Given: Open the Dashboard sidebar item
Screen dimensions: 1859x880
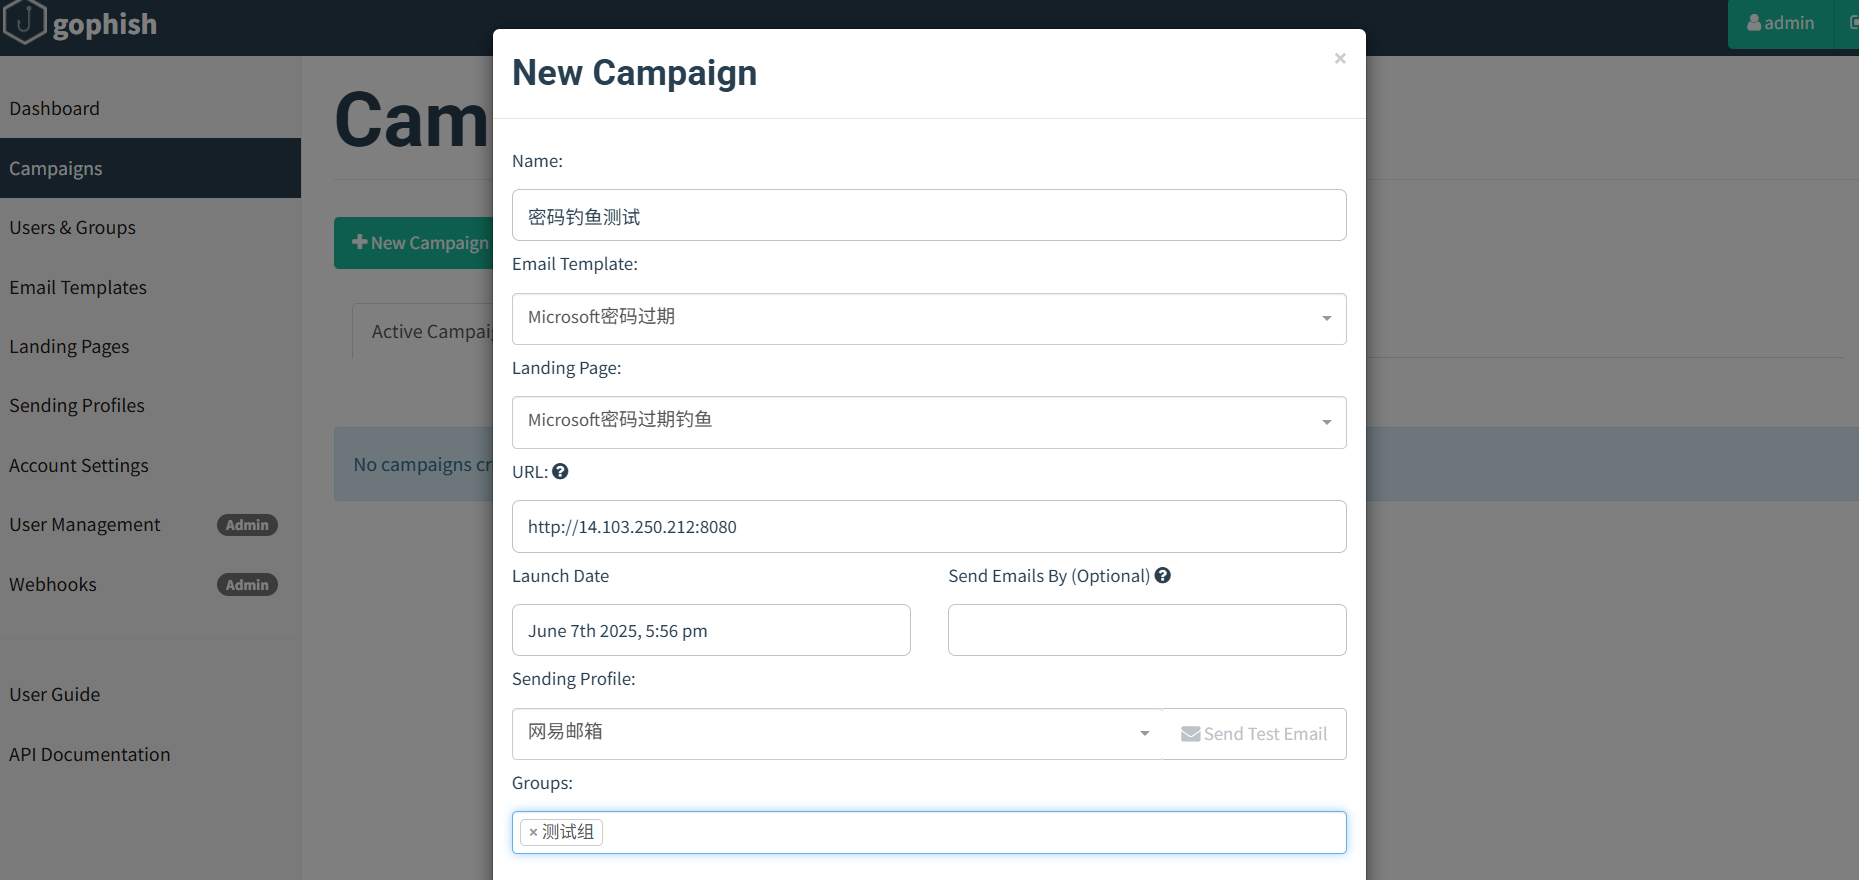Looking at the screenshot, I should [55, 109].
